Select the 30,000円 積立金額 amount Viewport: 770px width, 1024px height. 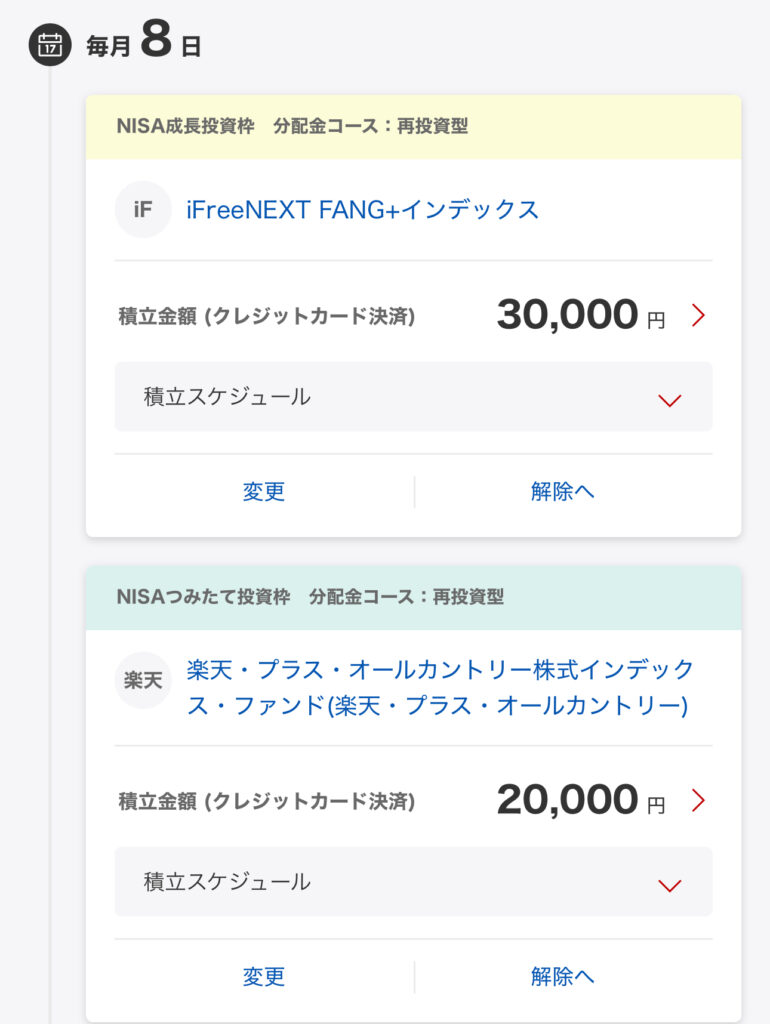click(567, 316)
